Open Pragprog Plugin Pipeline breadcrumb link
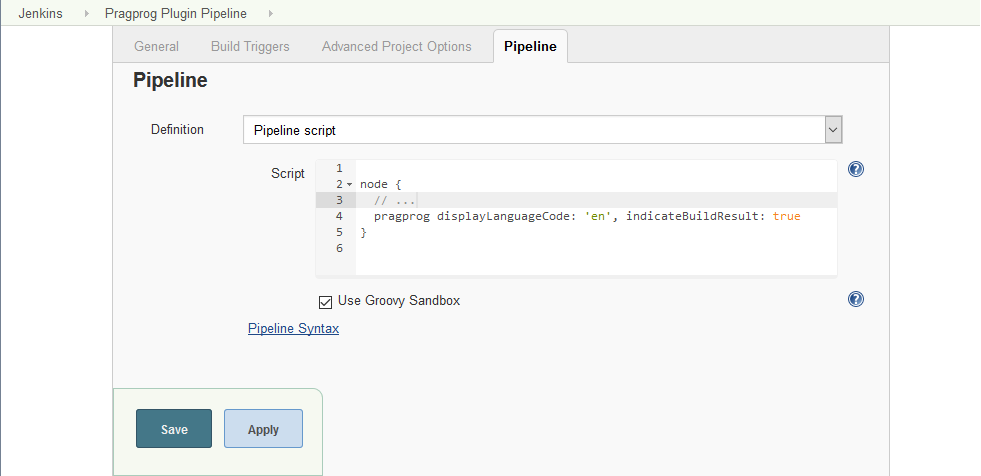Image resolution: width=981 pixels, height=476 pixels. (x=175, y=14)
